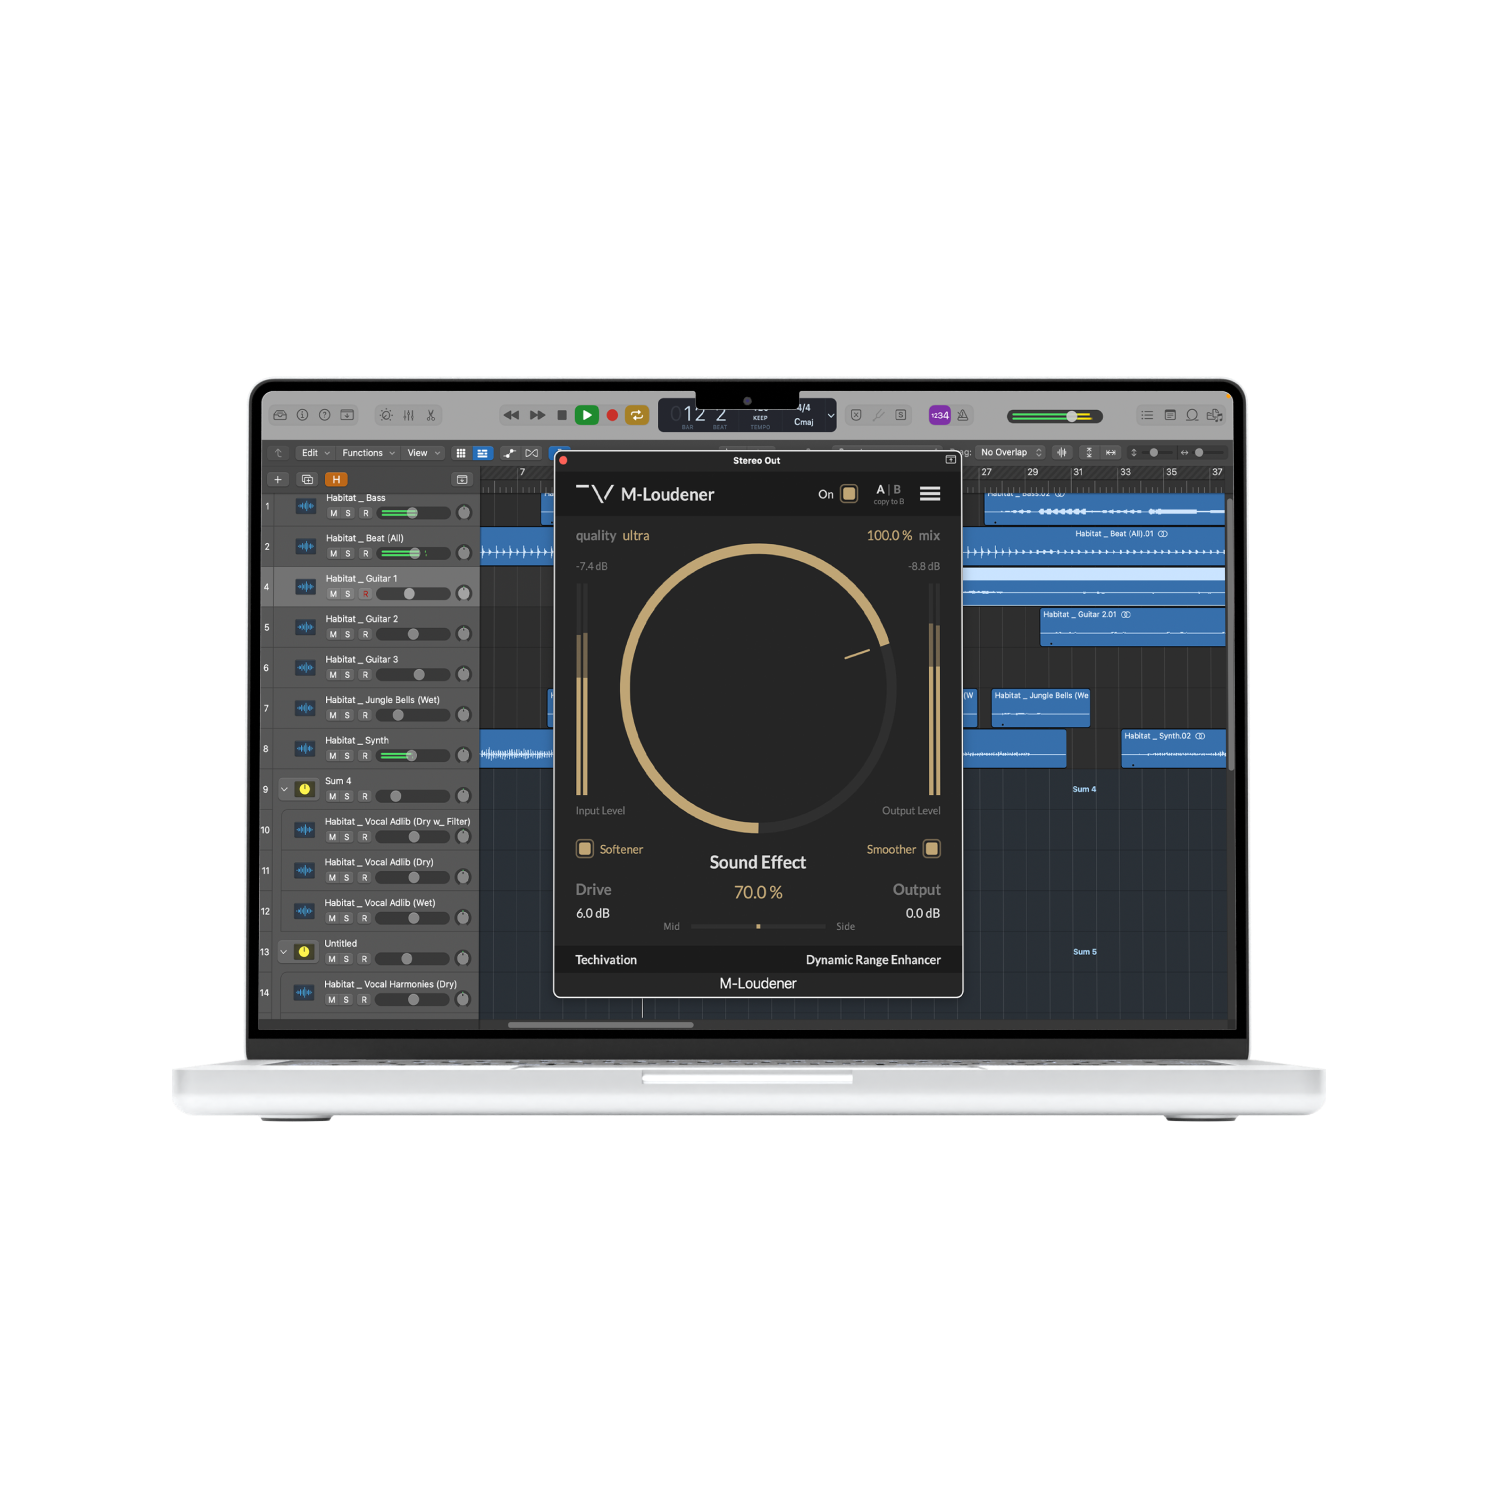Toggle the Smoother checkbox
Viewport: 1500px width, 1500px height.
coord(931,849)
